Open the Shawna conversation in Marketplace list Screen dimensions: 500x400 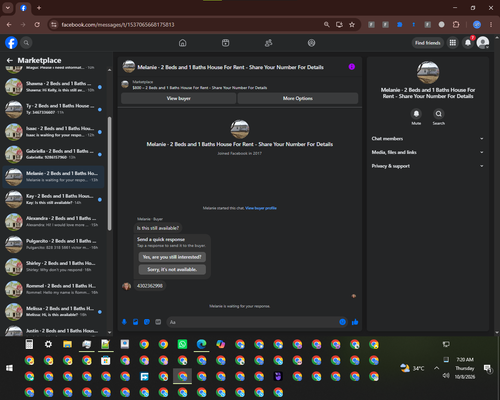point(53,87)
